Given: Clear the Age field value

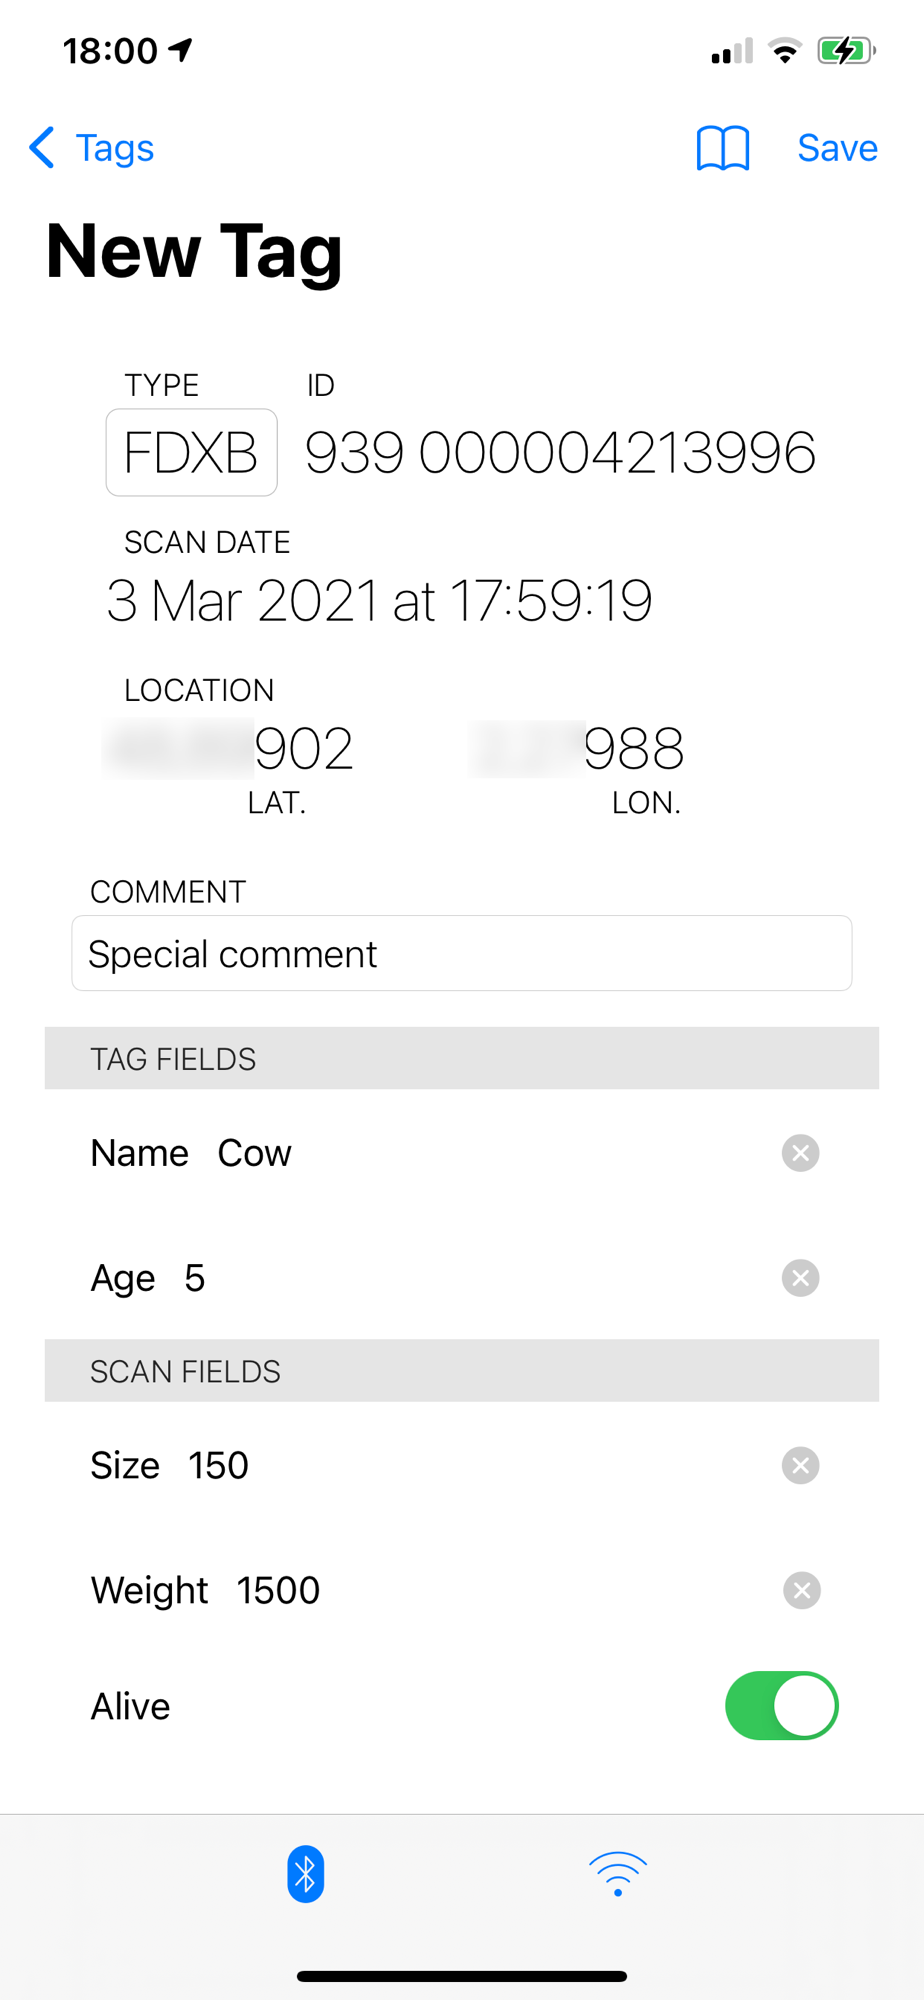Looking at the screenshot, I should [800, 1278].
